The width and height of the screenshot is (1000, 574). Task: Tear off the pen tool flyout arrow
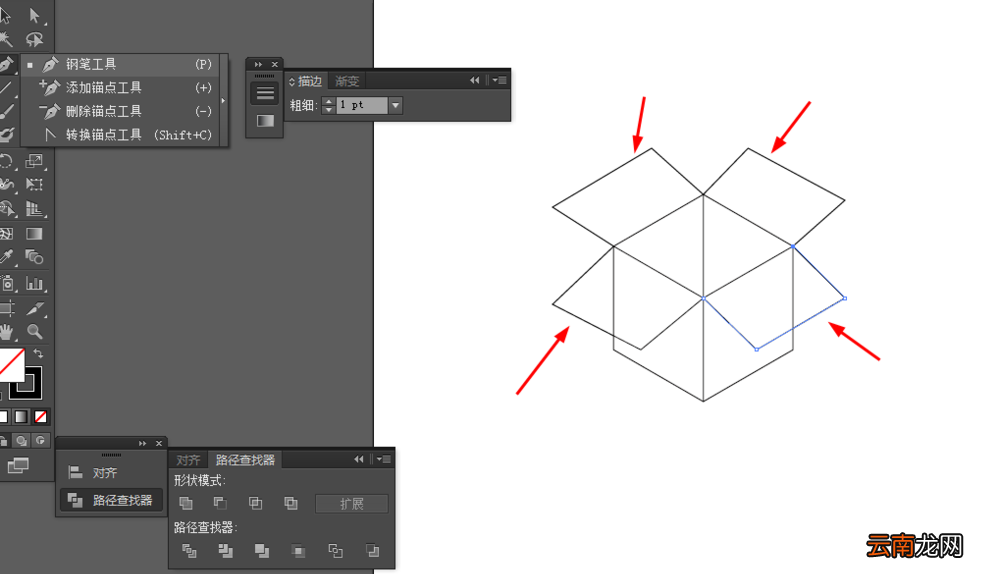[x=223, y=101]
